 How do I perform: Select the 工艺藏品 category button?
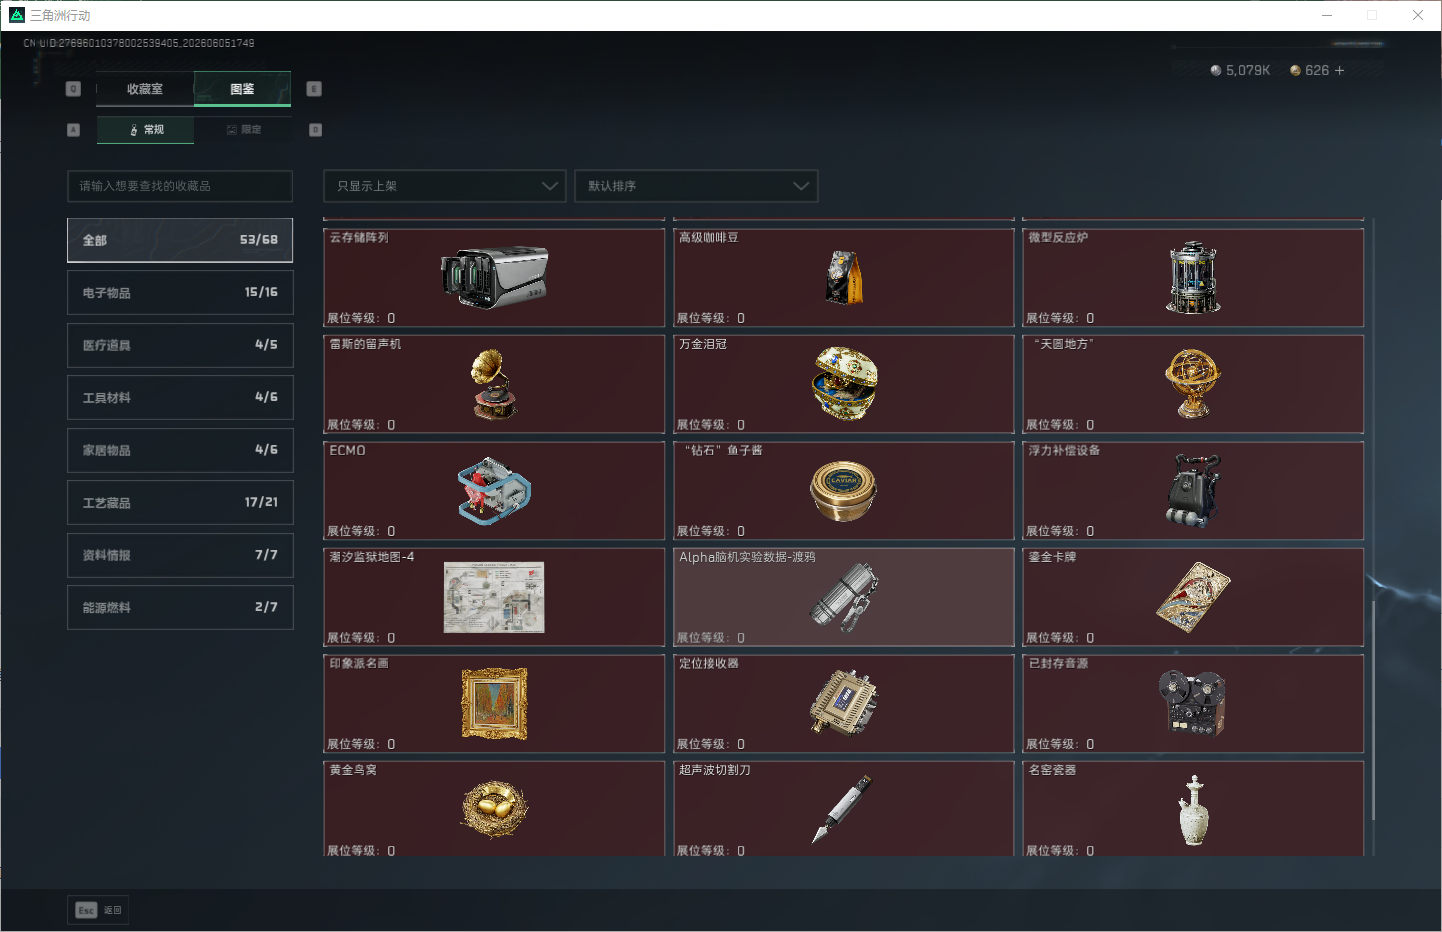click(180, 502)
